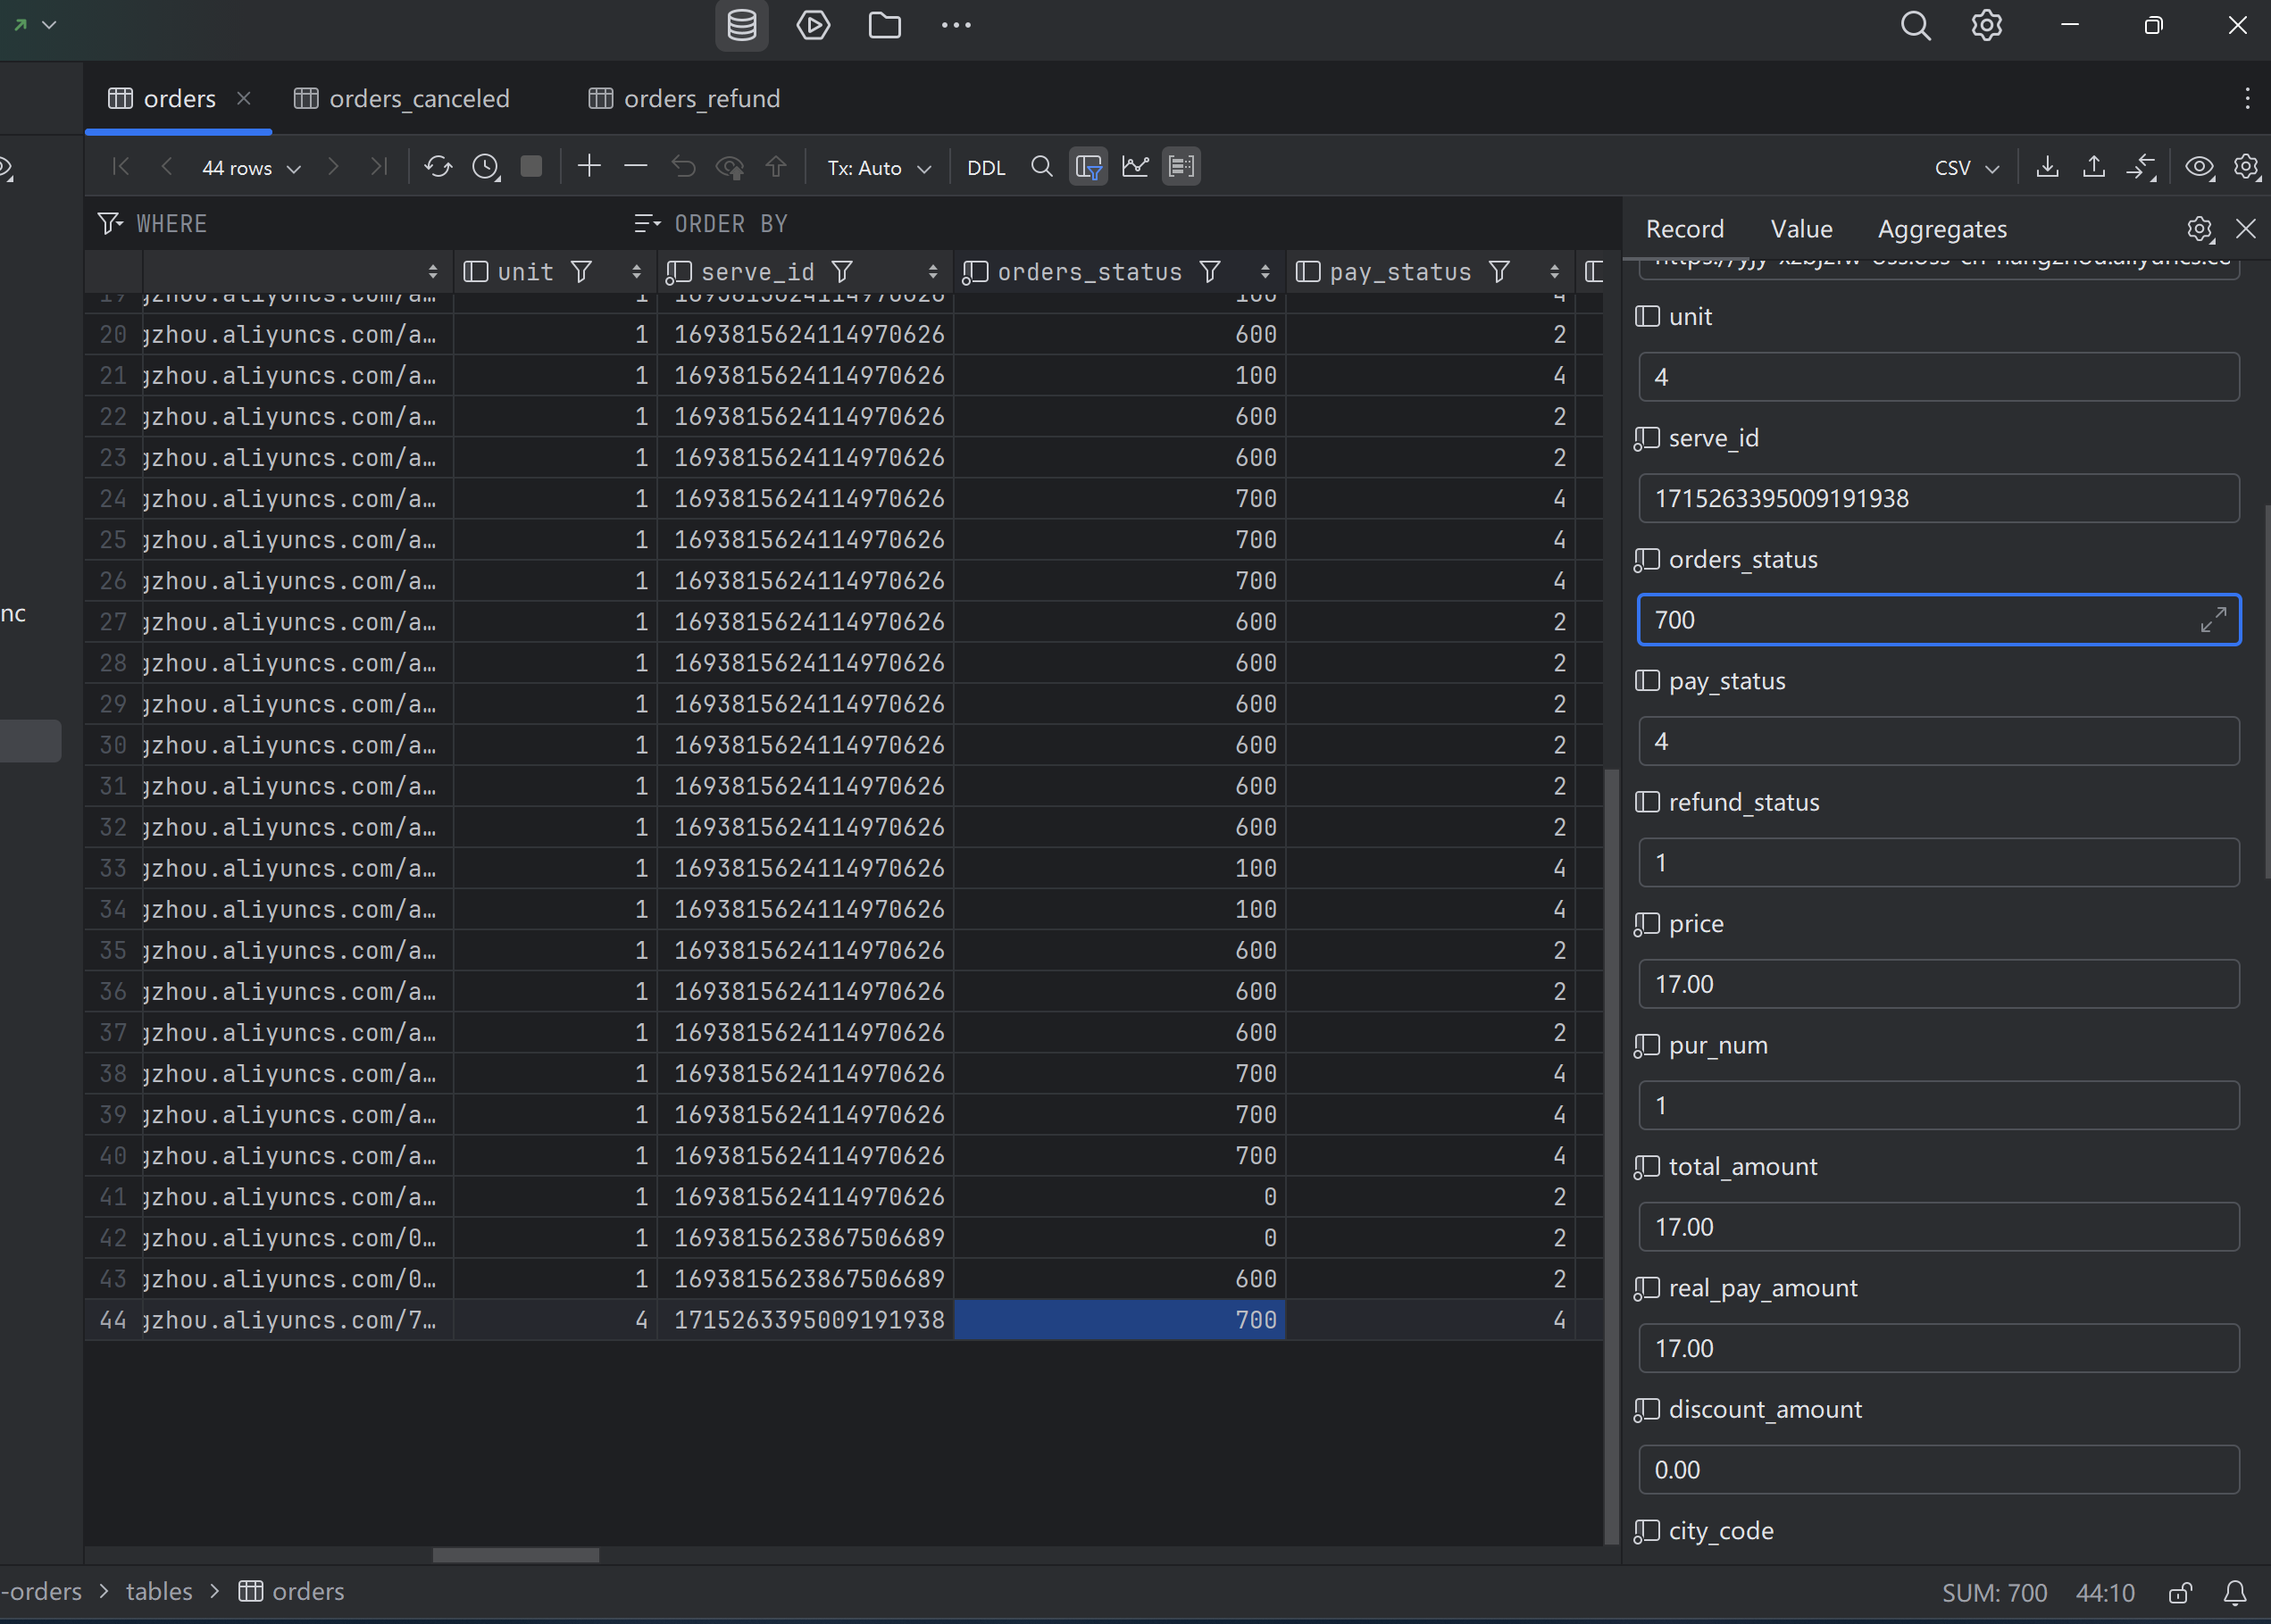
Task: Expand the 44 rows page size dropdown
Action: [x=251, y=168]
